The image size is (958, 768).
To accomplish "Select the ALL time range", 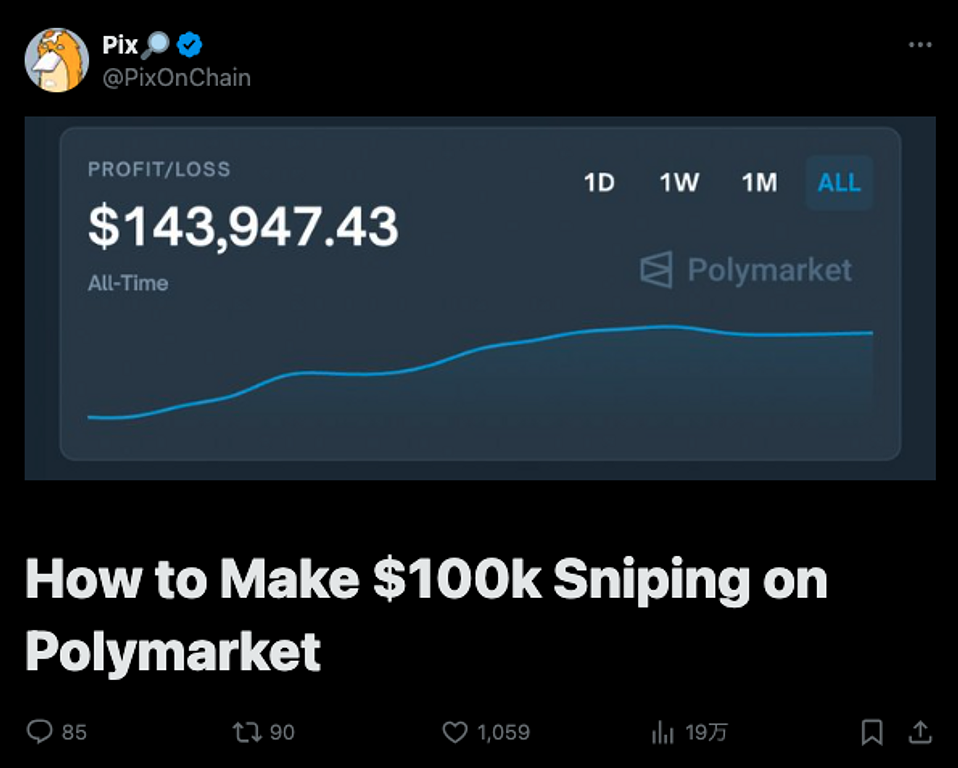I will [x=839, y=183].
